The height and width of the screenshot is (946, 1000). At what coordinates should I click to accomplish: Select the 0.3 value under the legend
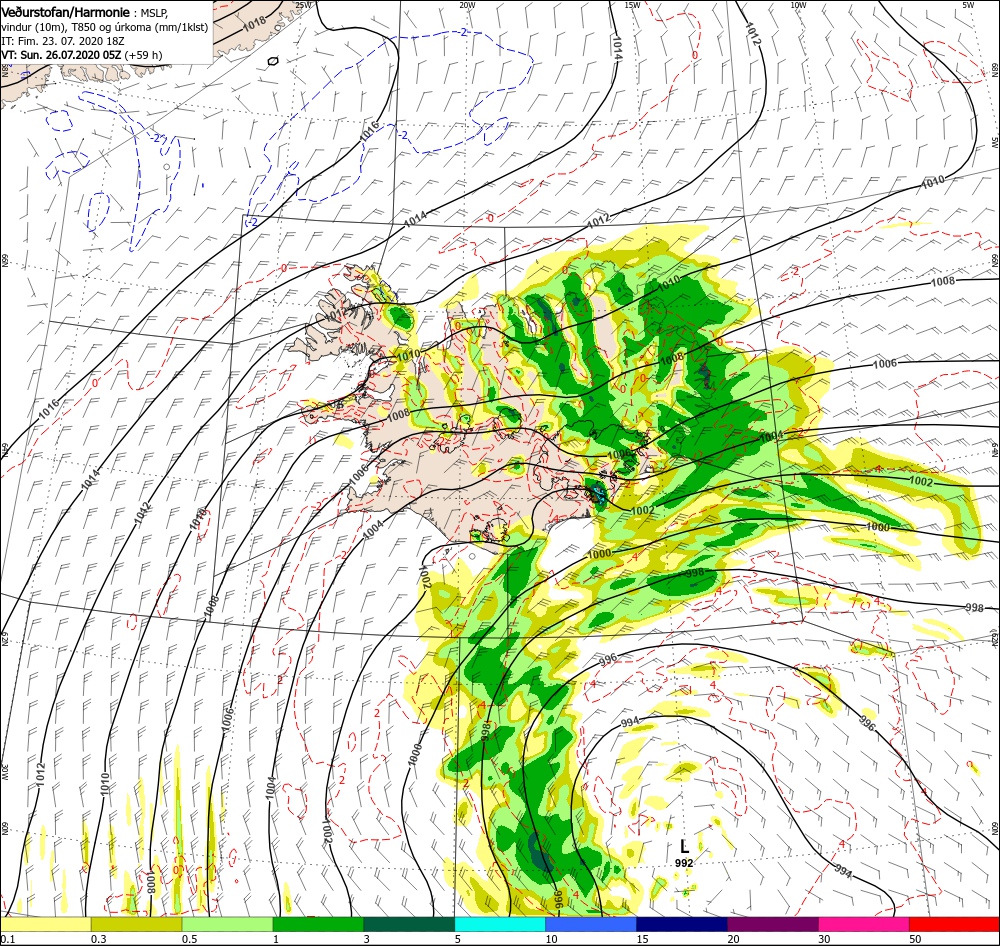tap(99, 939)
